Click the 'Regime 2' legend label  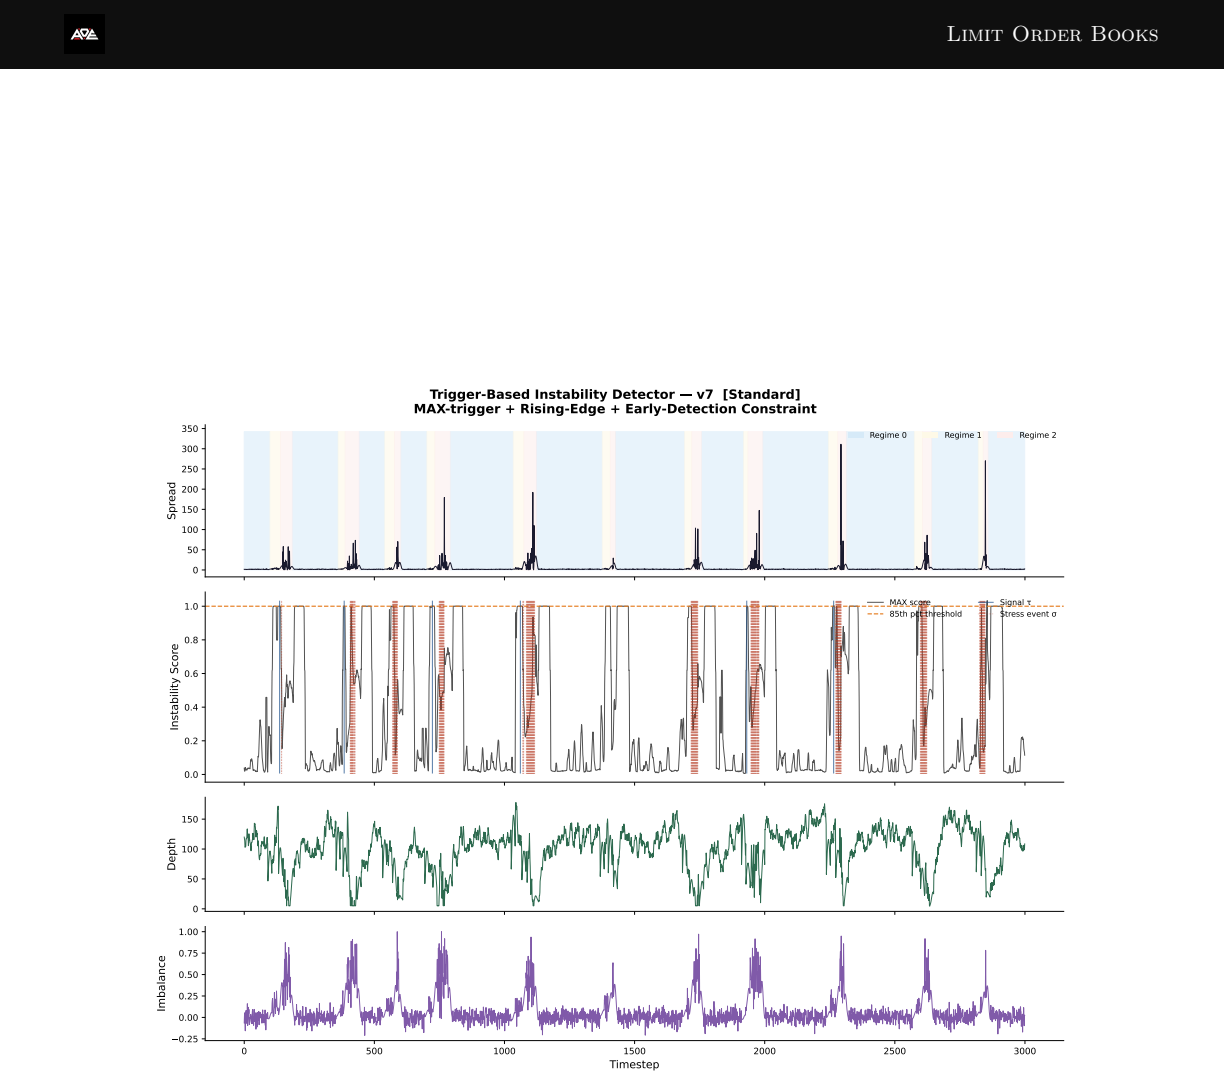pyautogui.click(x=1038, y=435)
